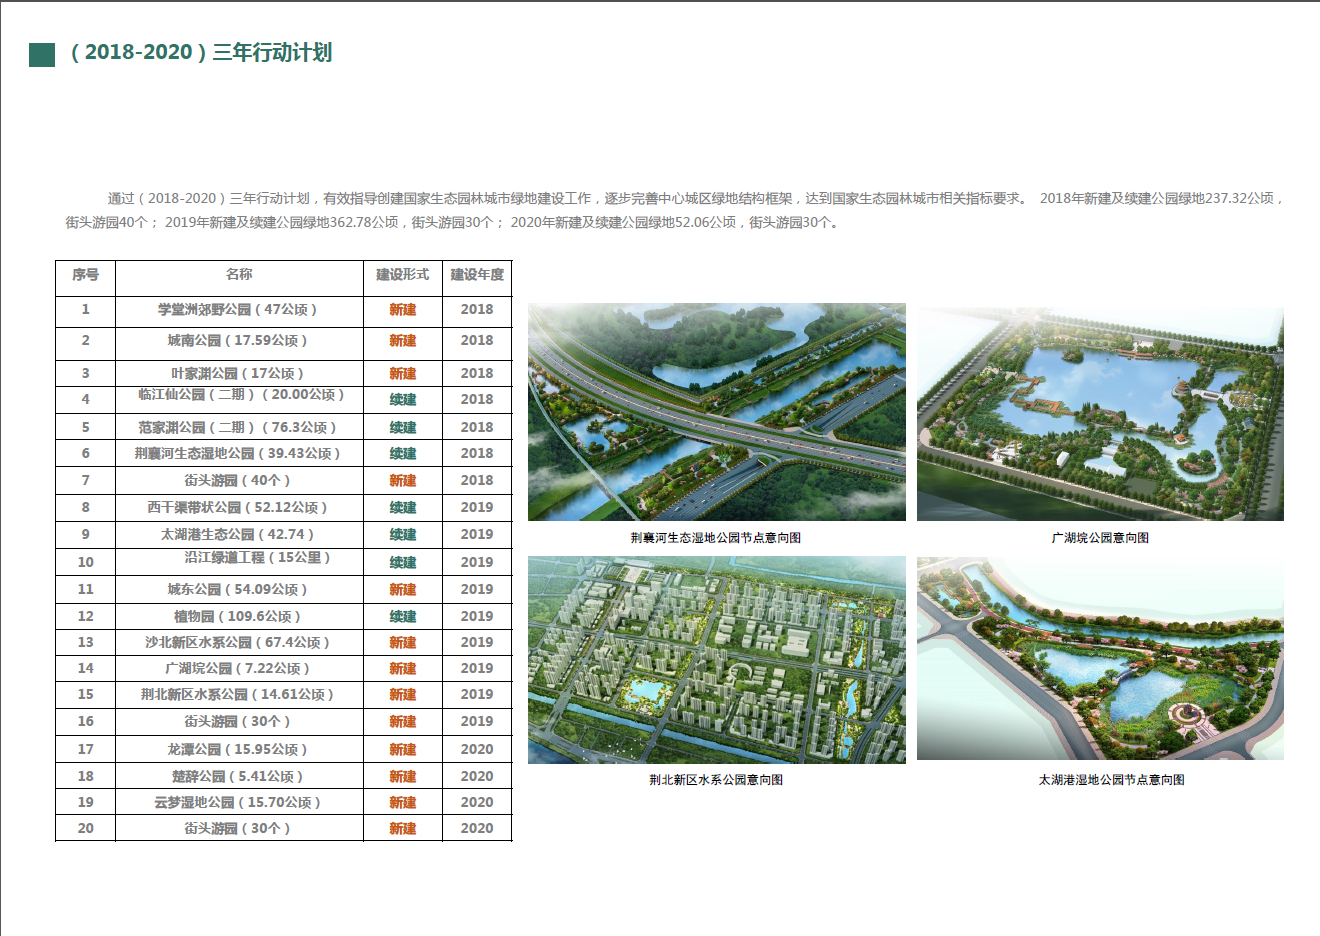1320x936 pixels.
Task: Click year 2020 in the 楚辞公园 row
Action: 477,777
